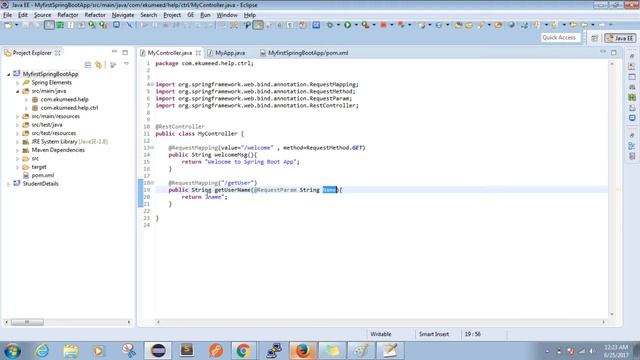Open the Open Perspective icon beside Java EE
The height and width of the screenshot is (360, 640).
pyautogui.click(x=594, y=38)
